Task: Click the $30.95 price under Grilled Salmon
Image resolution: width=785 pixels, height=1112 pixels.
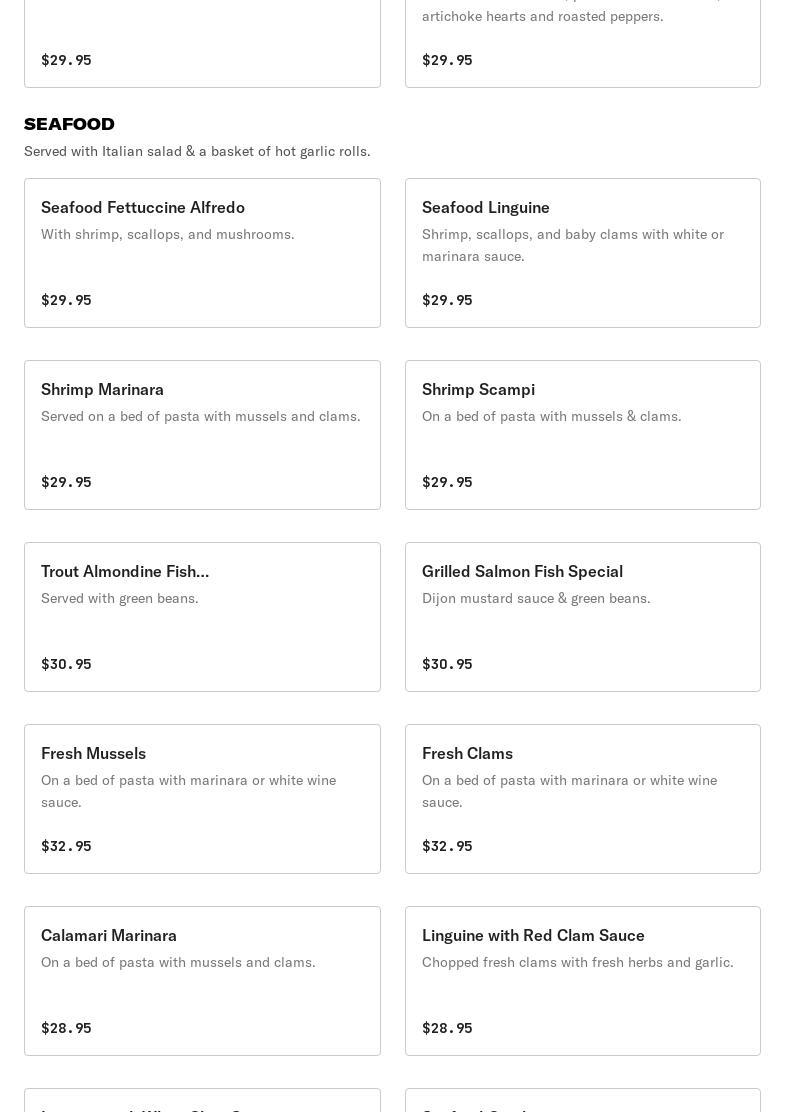Action: tap(447, 664)
